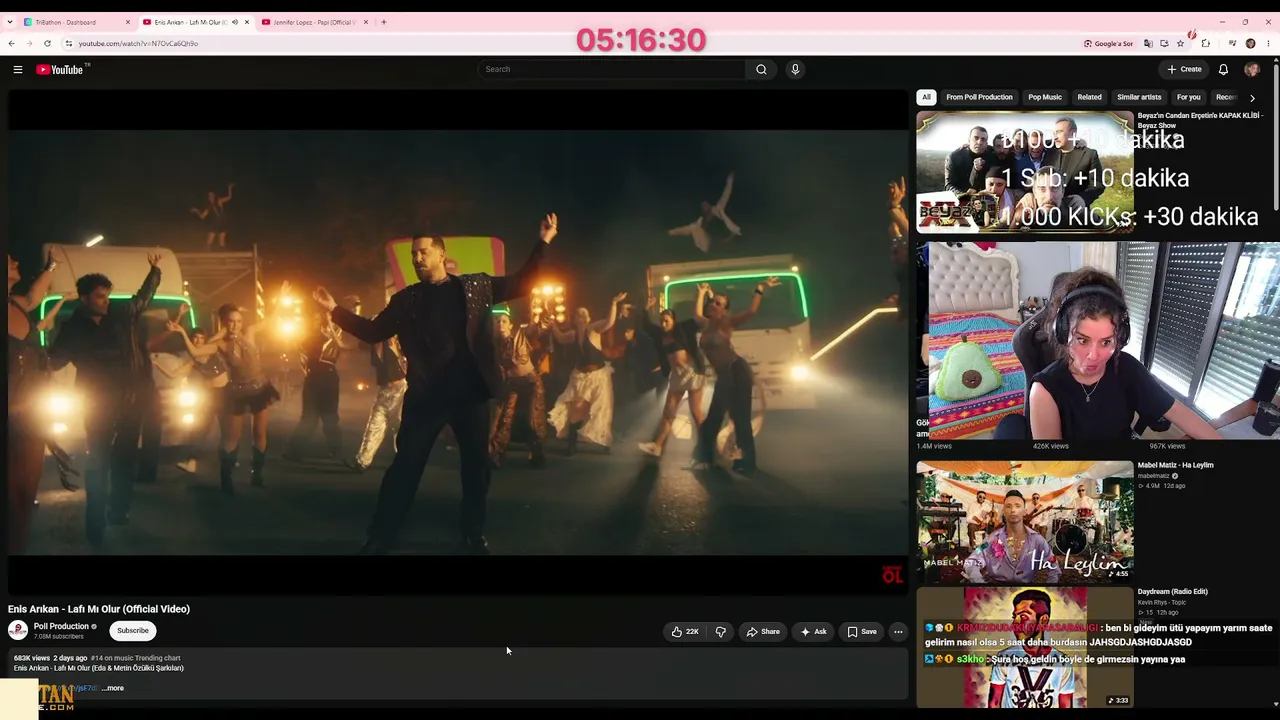Viewport: 1280px width, 720px height.
Task: Save the video to a playlist
Action: pos(862,631)
